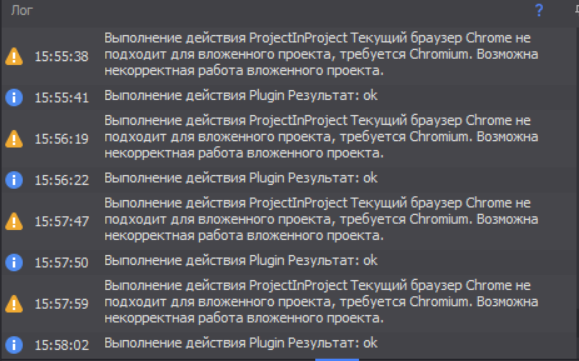The height and width of the screenshot is (361, 579).
Task: Select the Plugin result ok message at 15:56:22
Action: (x=241, y=178)
